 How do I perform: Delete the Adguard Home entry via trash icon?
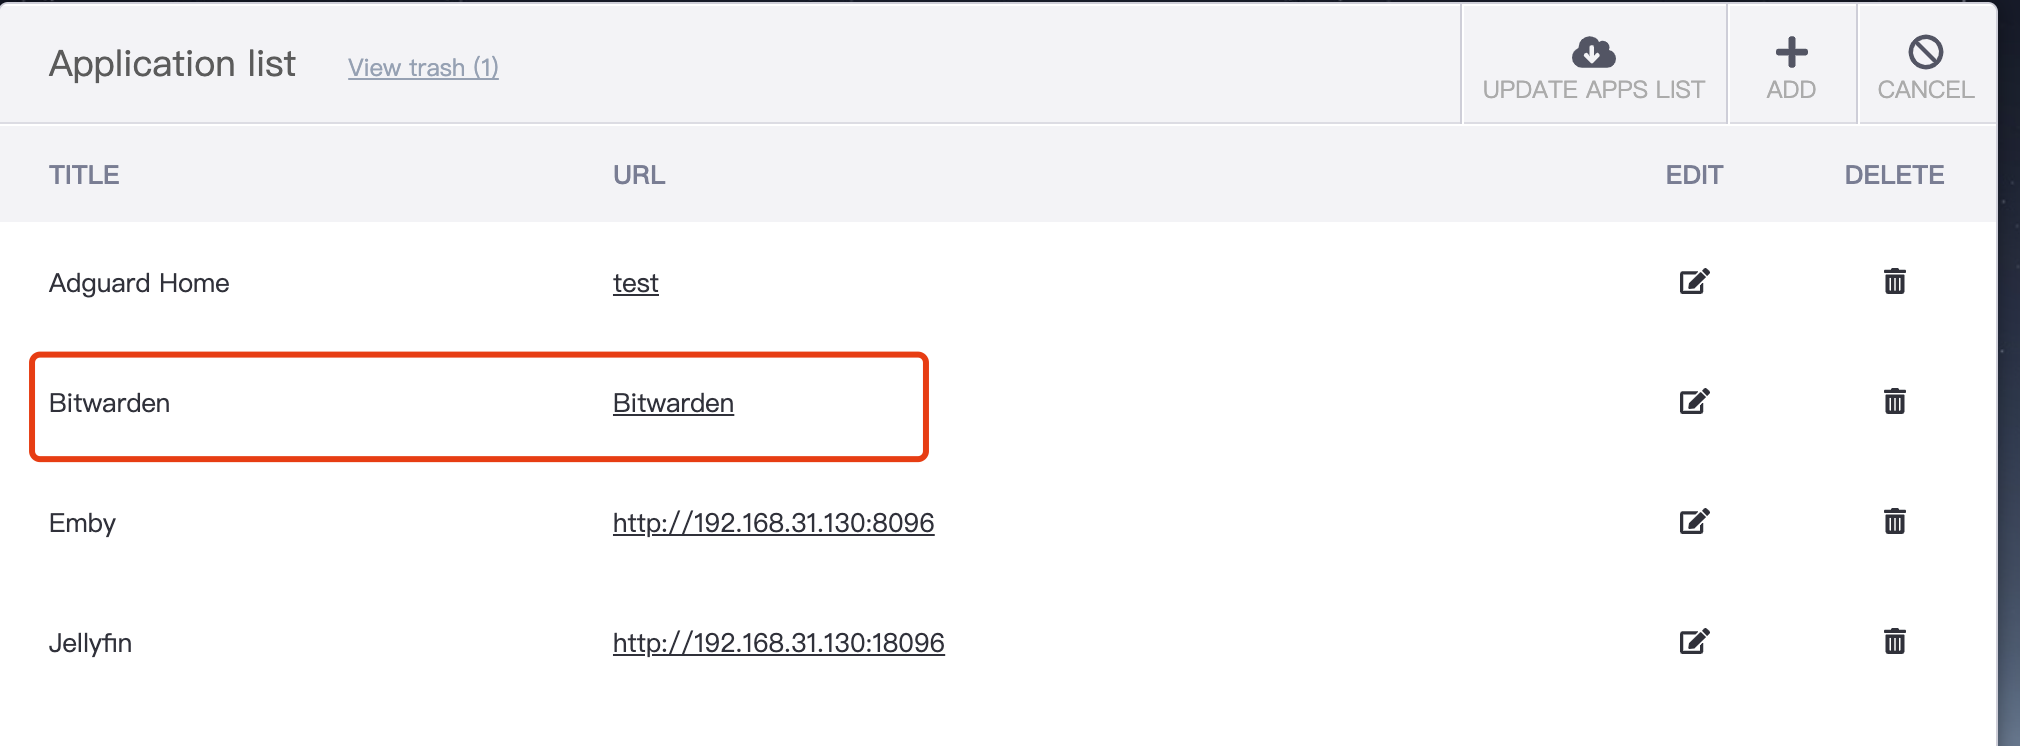point(1894,282)
